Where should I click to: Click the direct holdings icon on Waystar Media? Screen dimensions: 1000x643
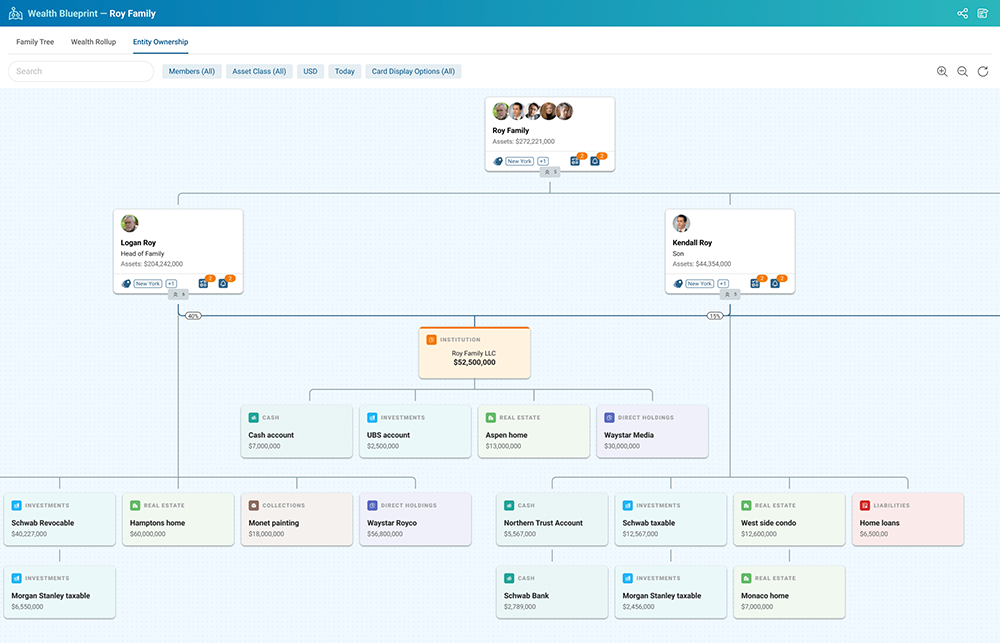609,417
